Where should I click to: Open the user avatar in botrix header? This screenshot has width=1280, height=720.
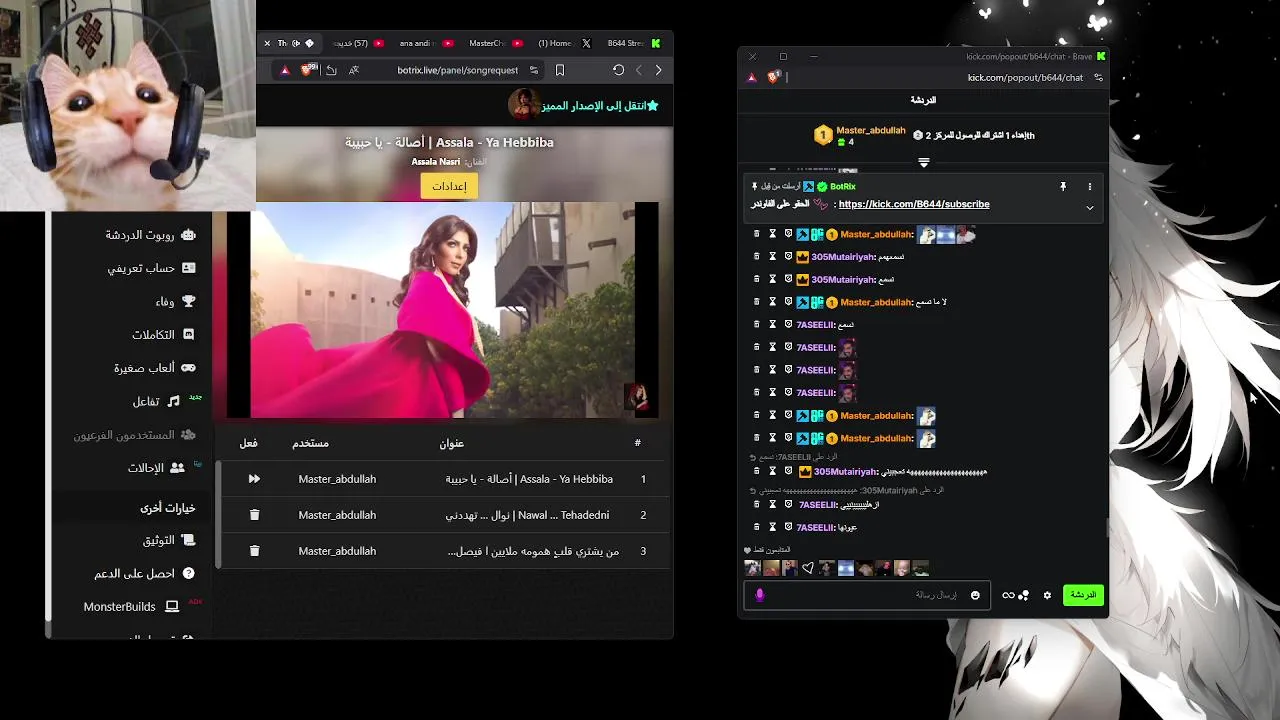point(524,104)
